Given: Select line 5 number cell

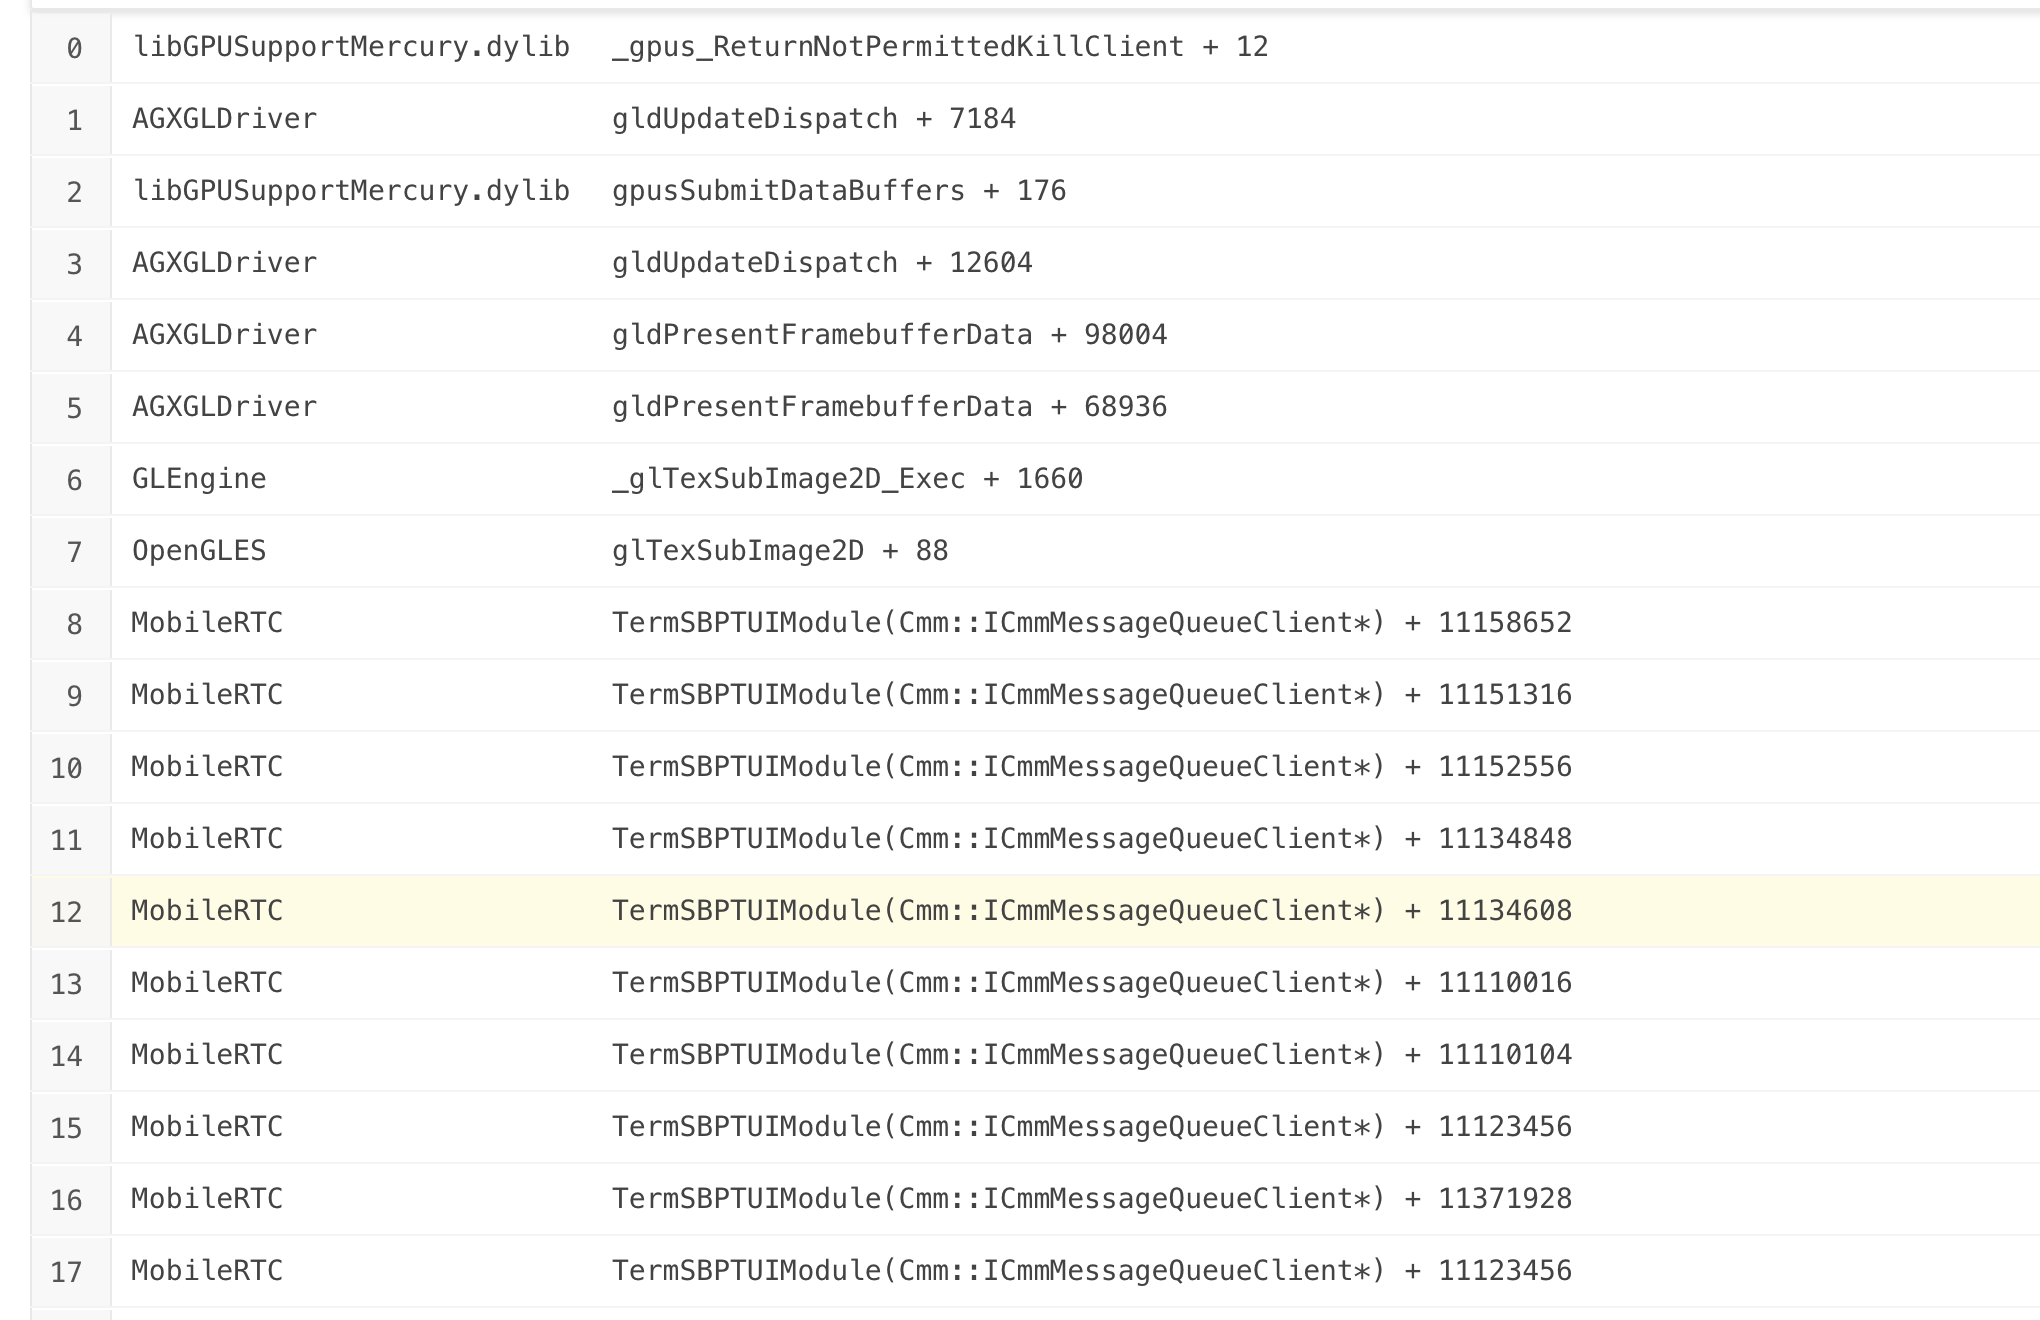Looking at the screenshot, I should point(74,408).
